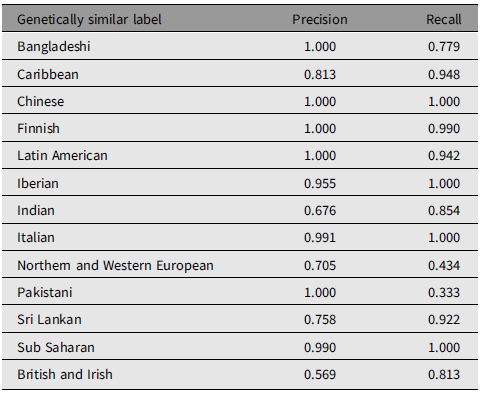The width and height of the screenshot is (481, 394).
Task: Click Northern and Western European label
Action: click(115, 266)
